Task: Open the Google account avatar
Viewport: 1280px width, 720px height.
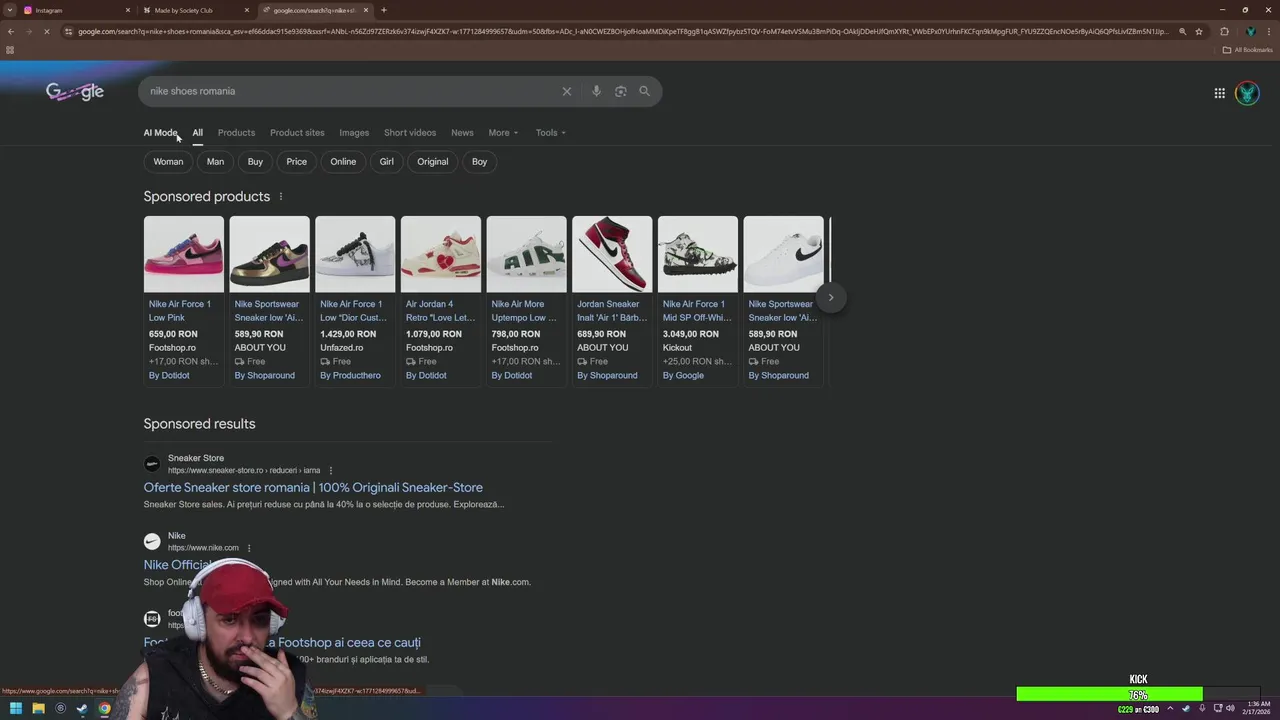Action: (x=1247, y=93)
